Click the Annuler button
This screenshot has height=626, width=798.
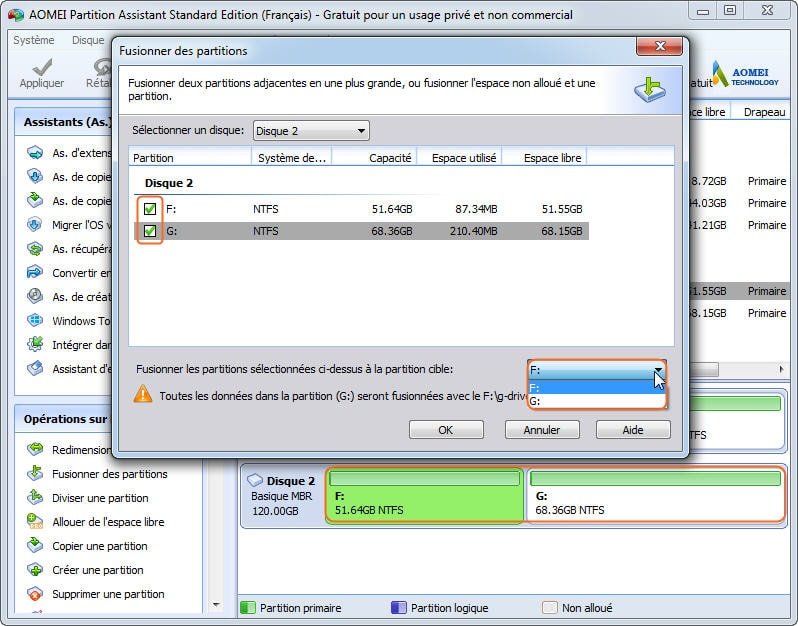click(542, 430)
